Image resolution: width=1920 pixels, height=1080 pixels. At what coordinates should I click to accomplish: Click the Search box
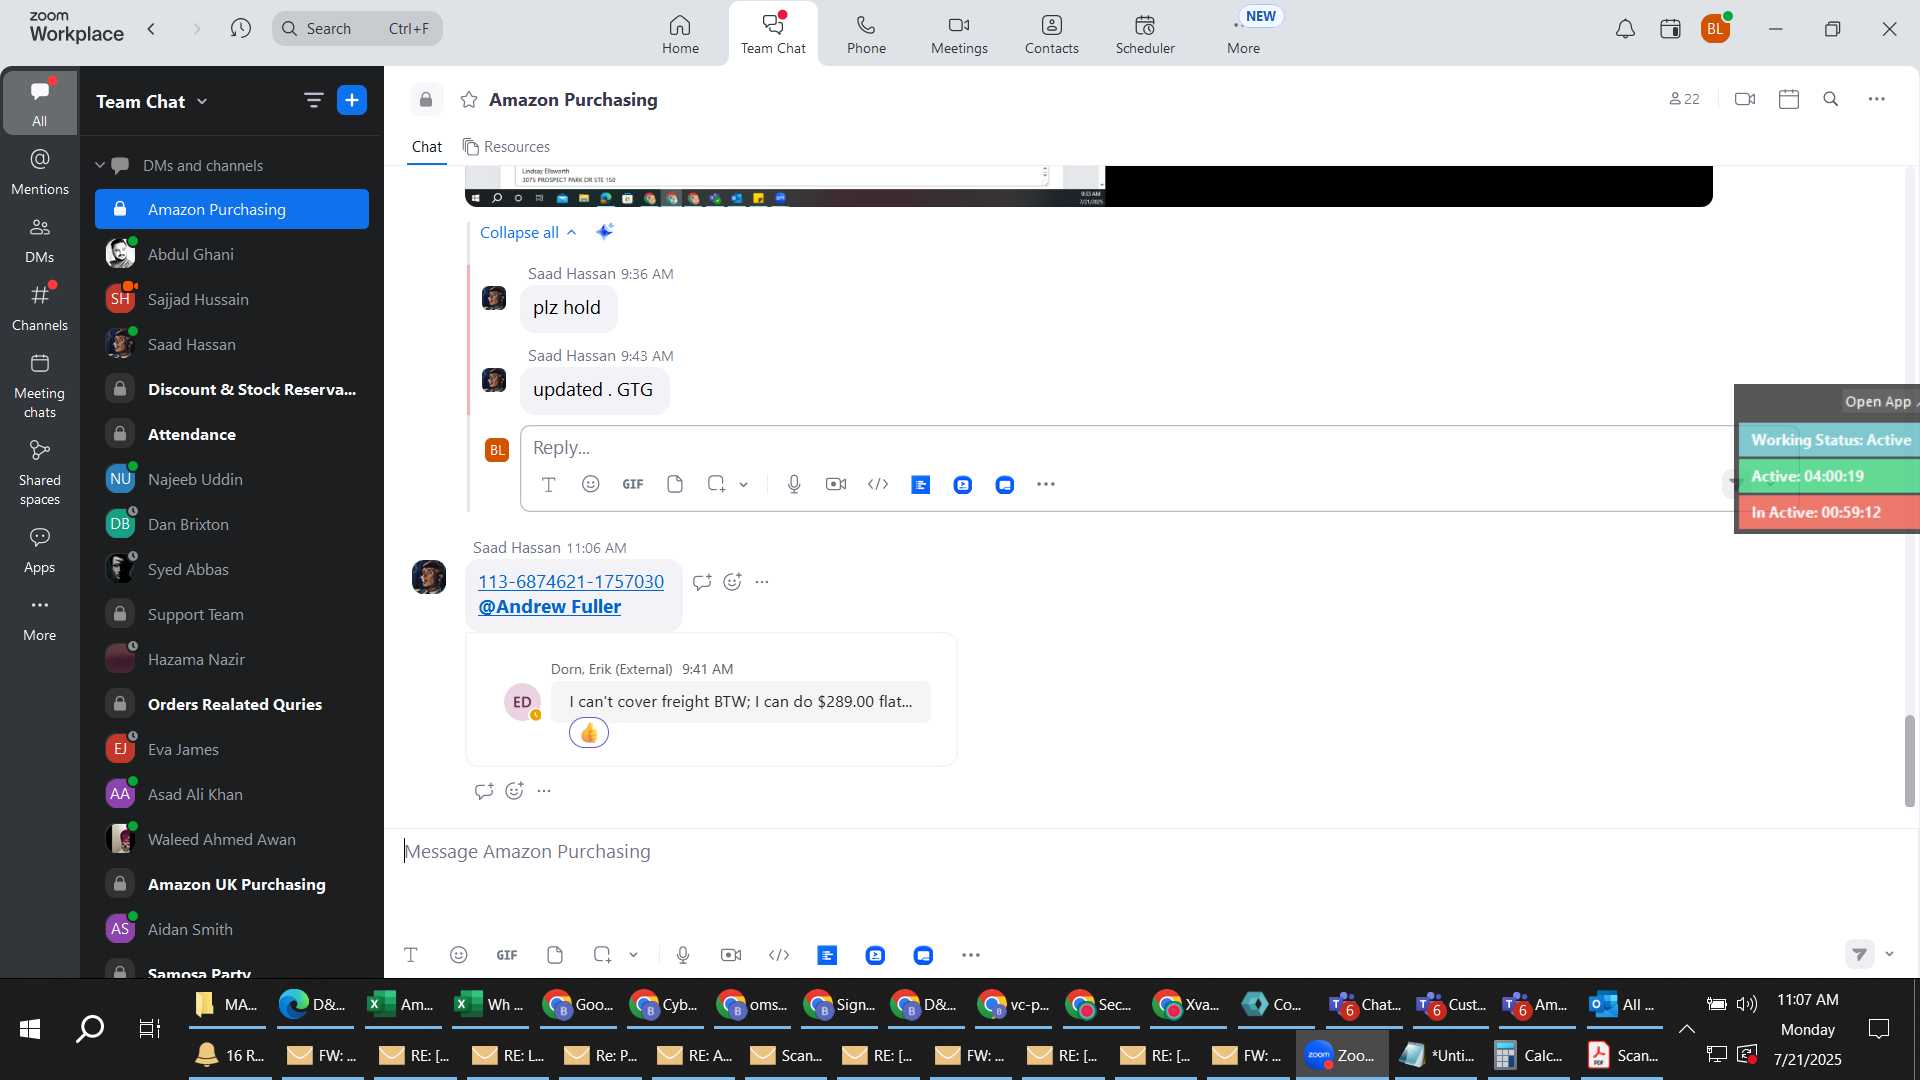pos(357,28)
